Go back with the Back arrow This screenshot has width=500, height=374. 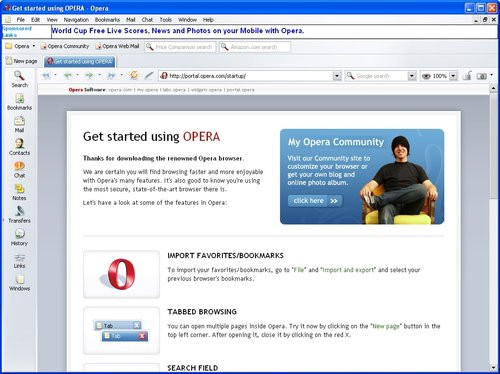68,76
